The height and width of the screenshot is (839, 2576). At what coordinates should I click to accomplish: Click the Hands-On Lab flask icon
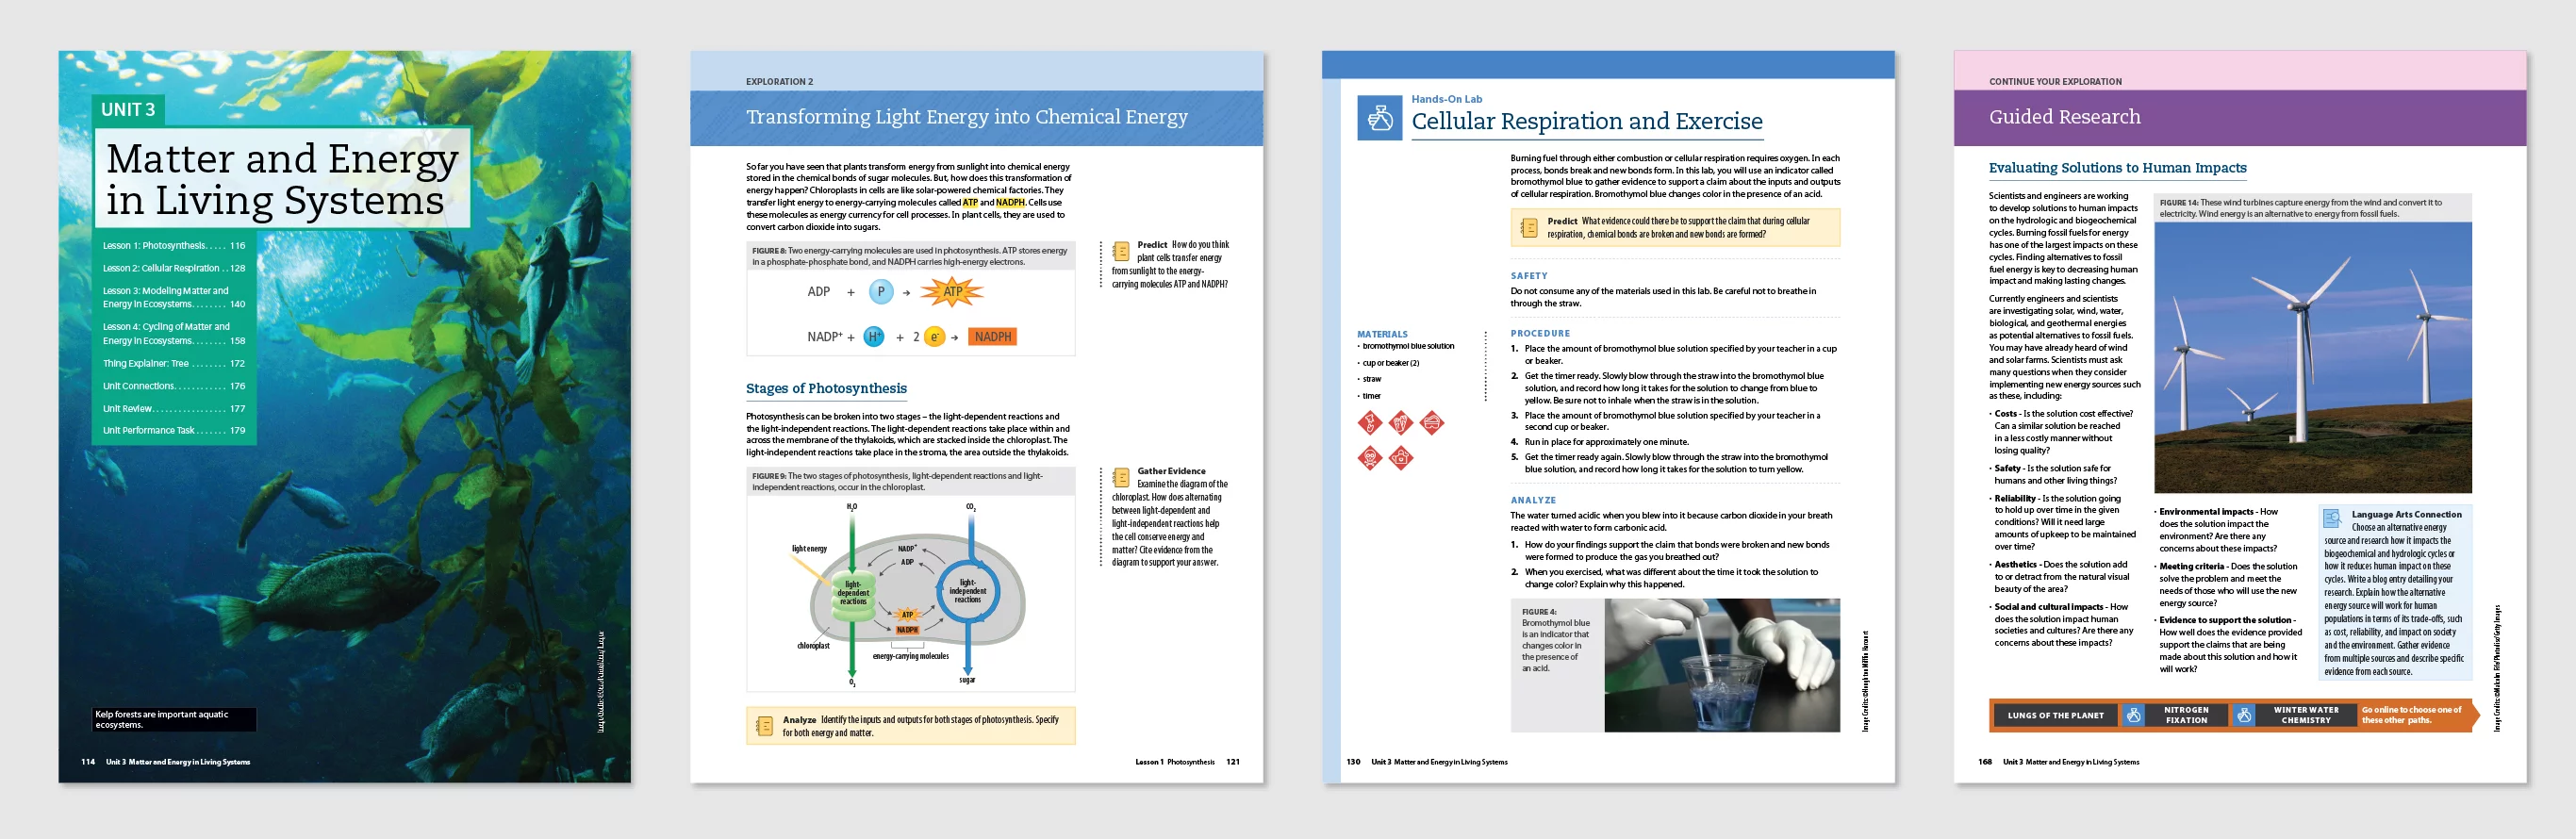(1379, 118)
